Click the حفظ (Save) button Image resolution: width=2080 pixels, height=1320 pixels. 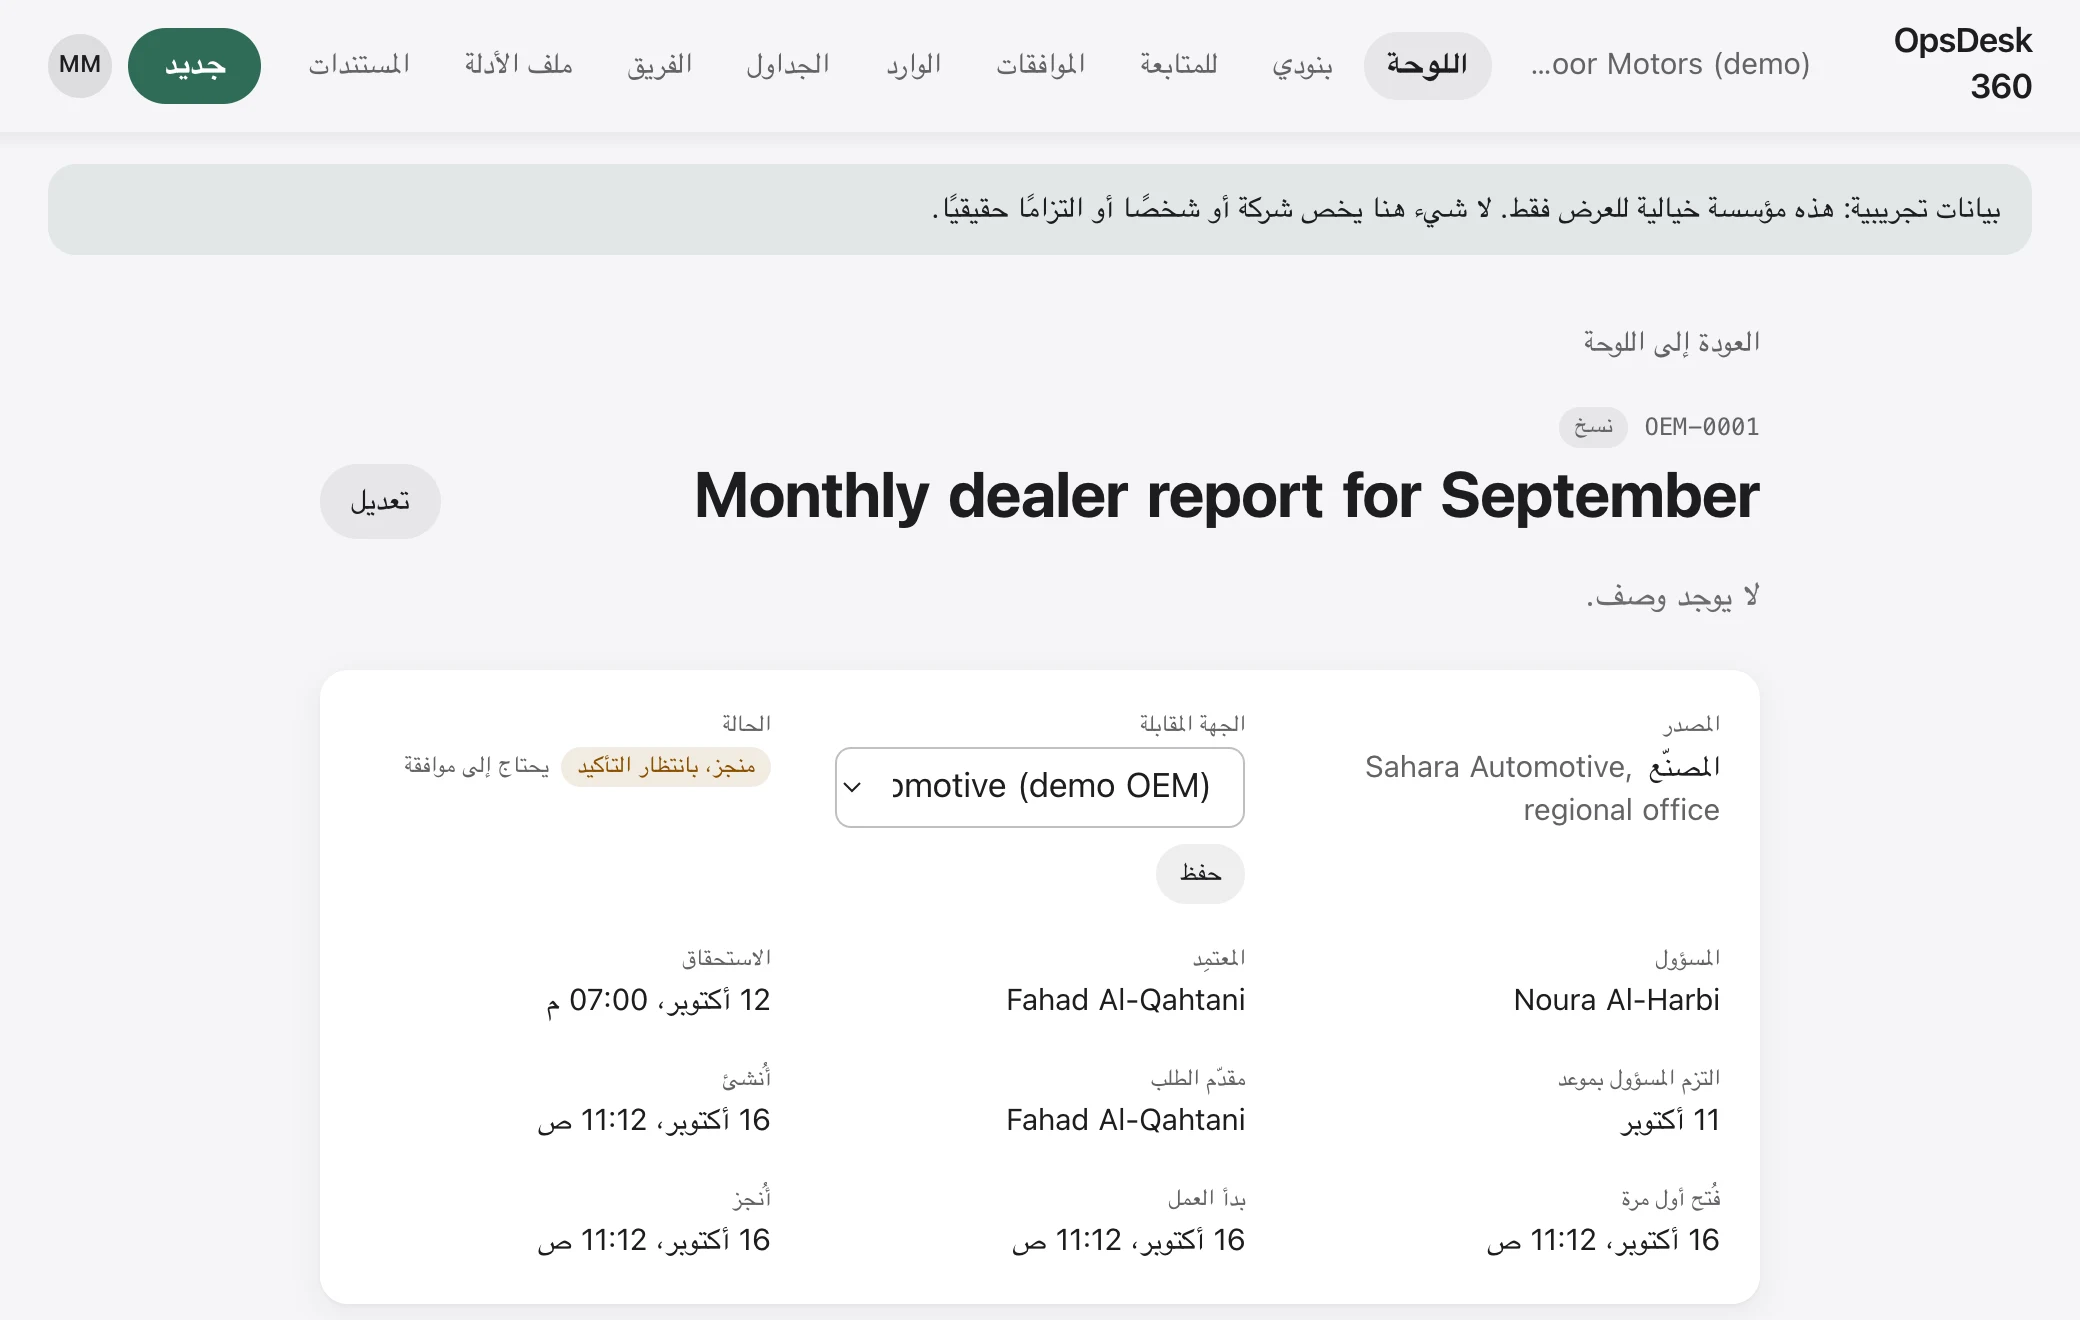pos(1200,874)
